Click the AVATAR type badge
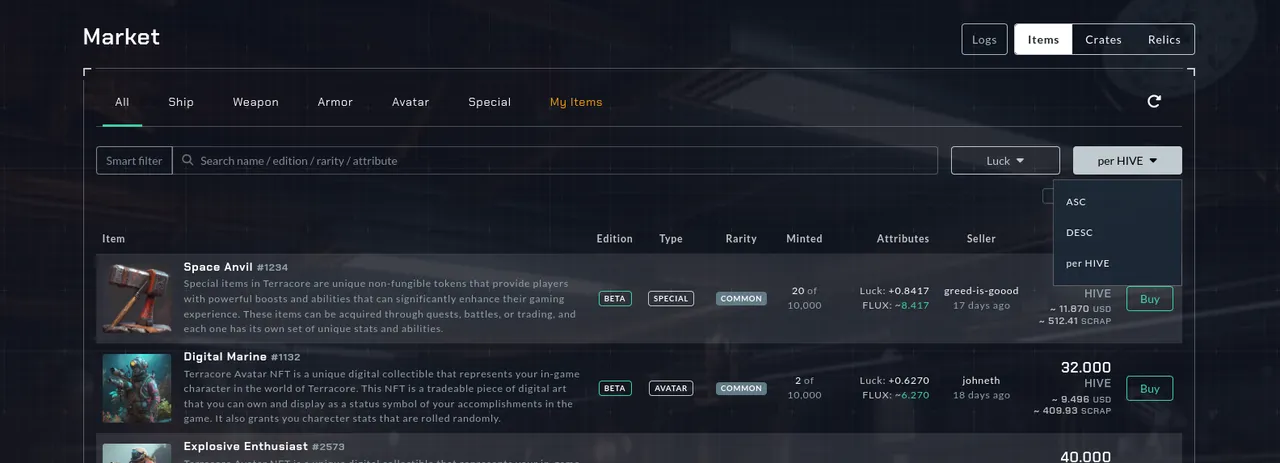This screenshot has height=463, width=1280. [x=671, y=388]
